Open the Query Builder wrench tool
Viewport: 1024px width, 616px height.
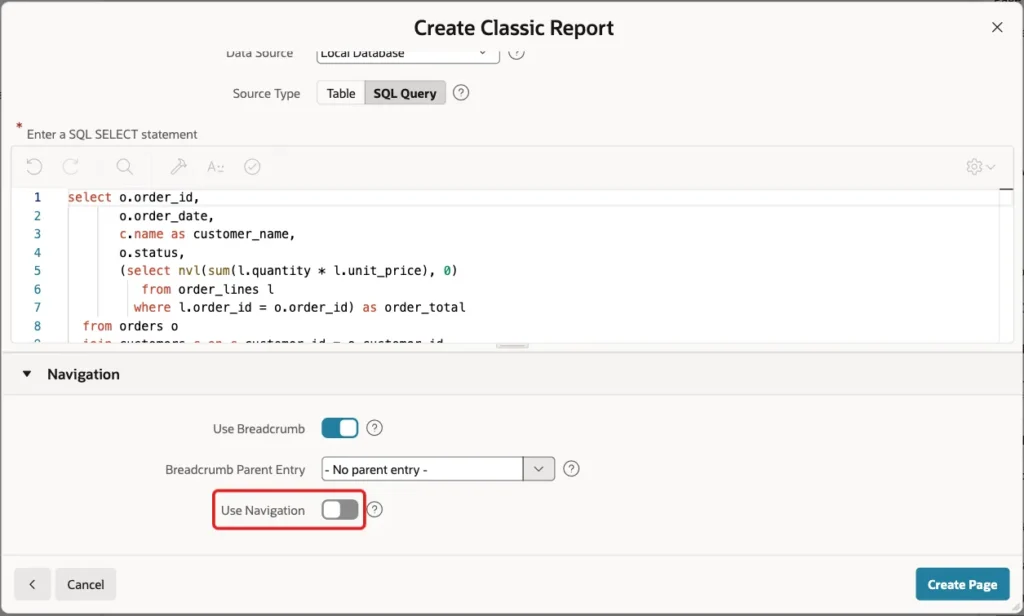tap(178, 167)
